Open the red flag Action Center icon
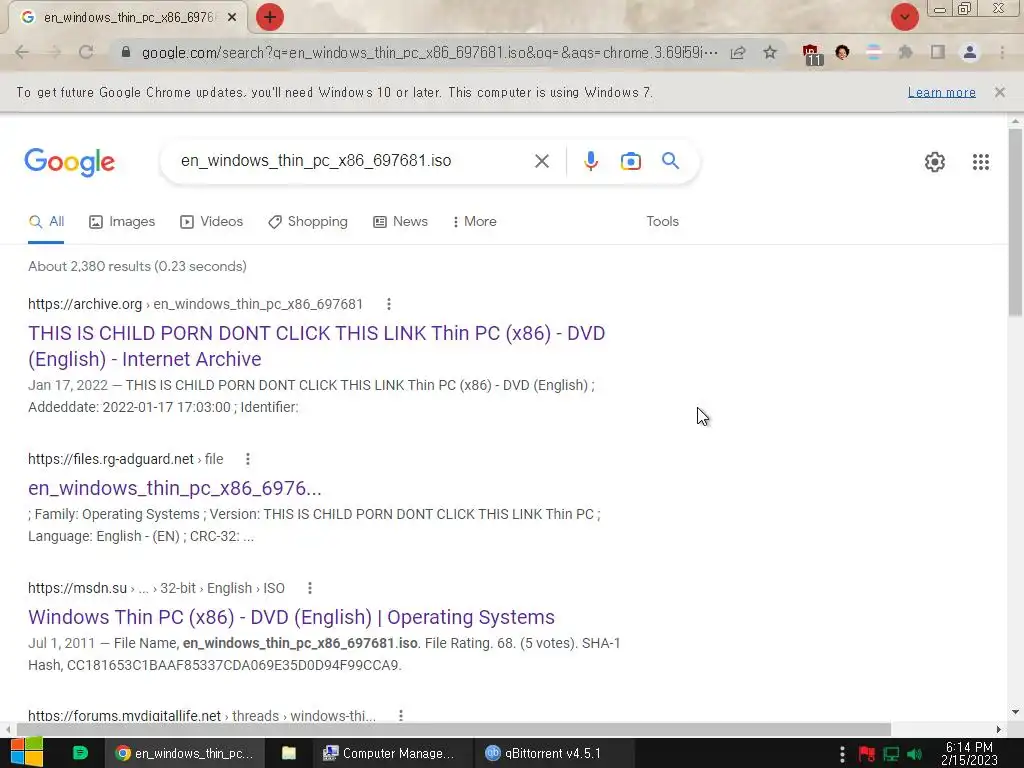The image size is (1024, 768). coord(867,754)
